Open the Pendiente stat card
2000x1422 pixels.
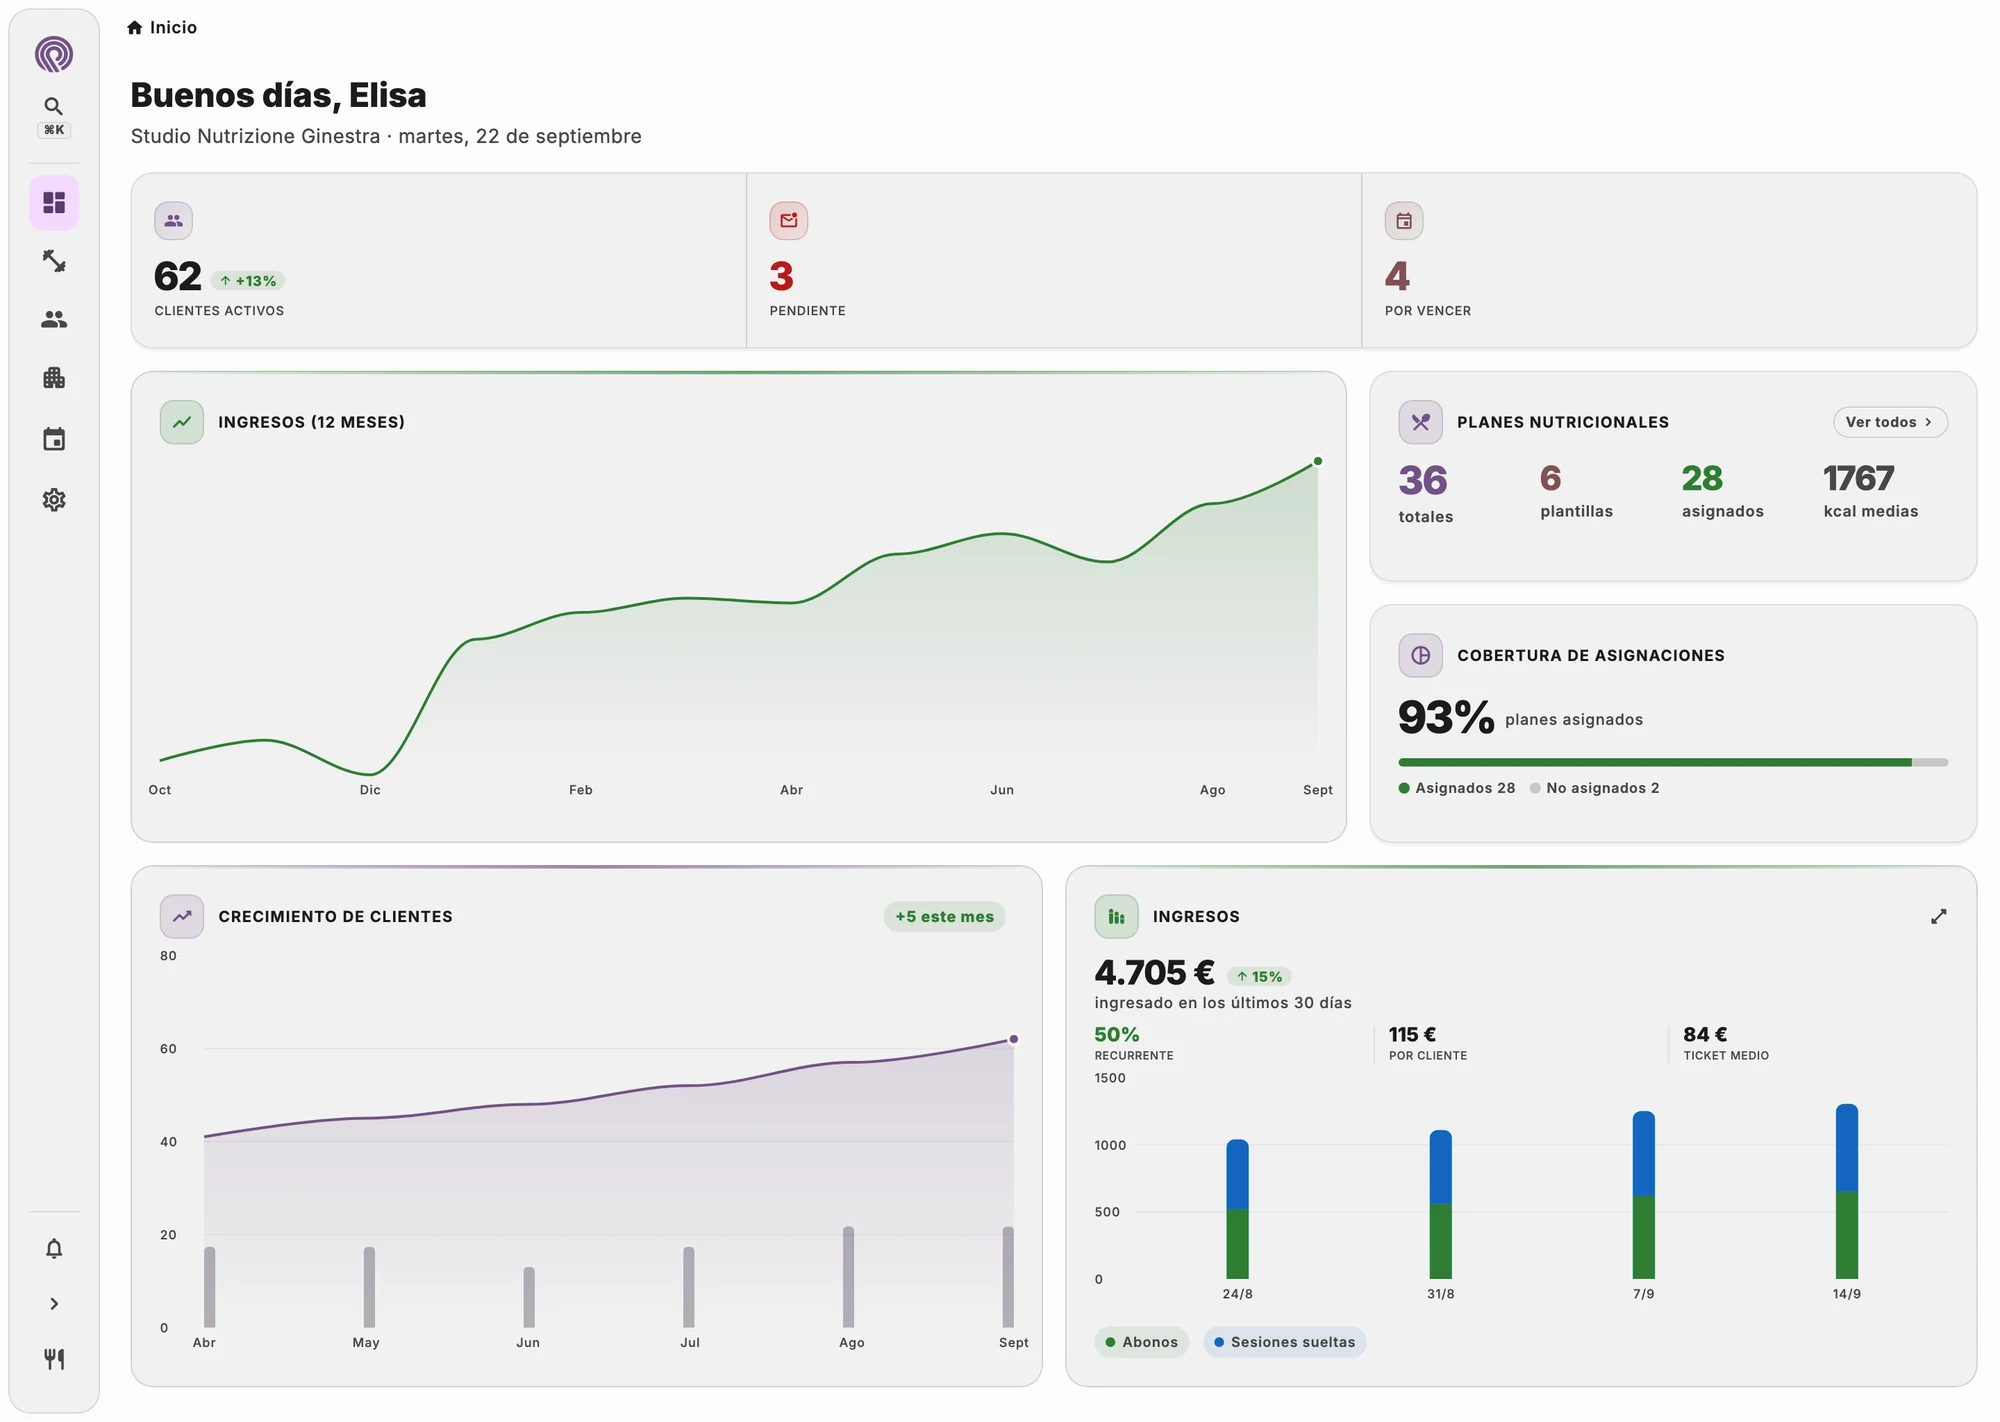[1053, 261]
